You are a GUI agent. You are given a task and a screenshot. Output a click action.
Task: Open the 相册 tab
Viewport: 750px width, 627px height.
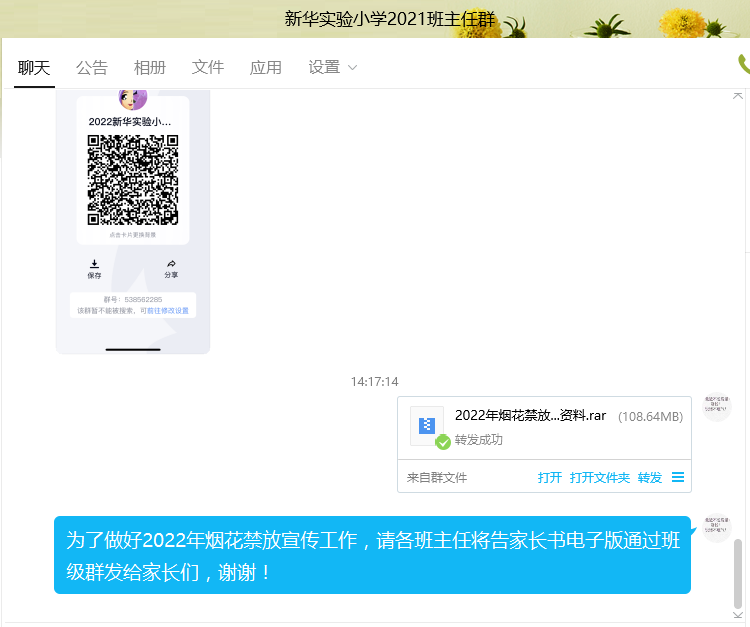[x=150, y=67]
